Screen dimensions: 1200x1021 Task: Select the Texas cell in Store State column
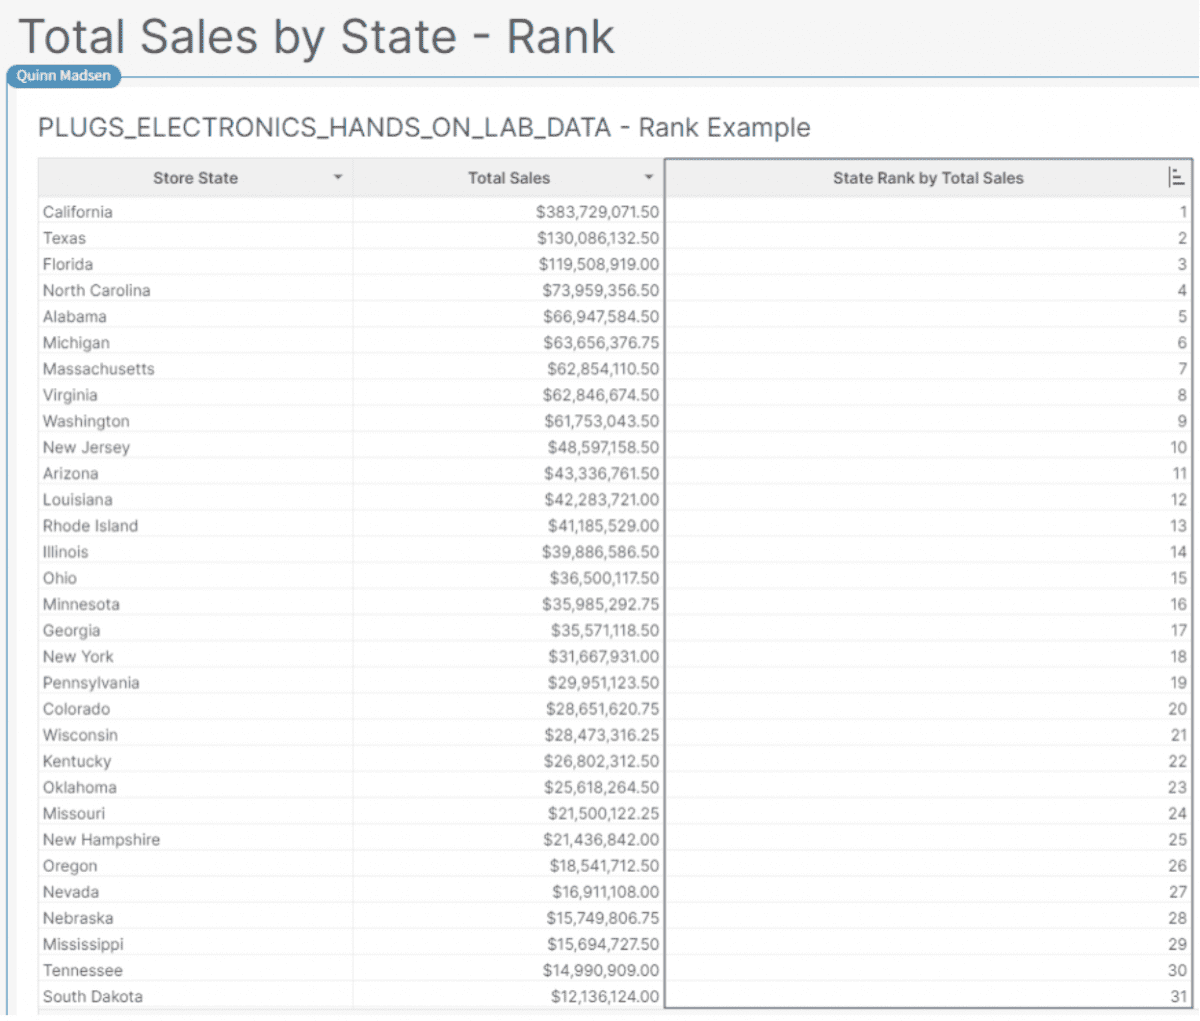(x=64, y=238)
